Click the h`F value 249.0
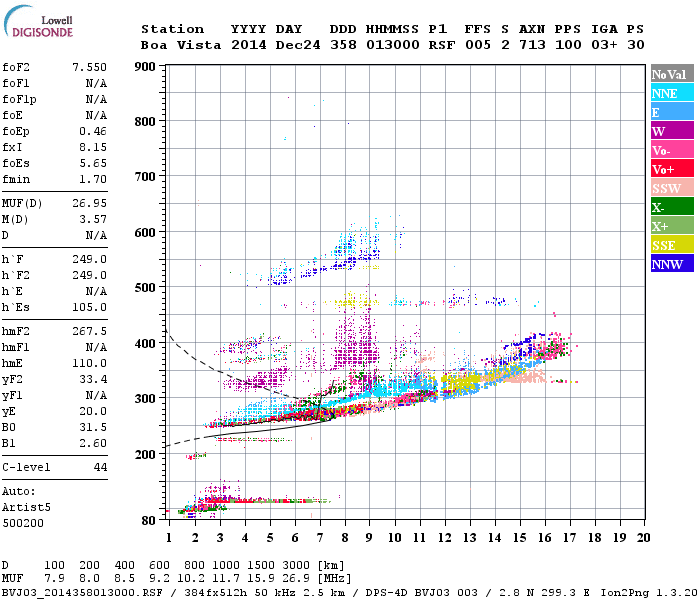Image resolution: width=700 pixels, height=600 pixels. [x=89, y=259]
